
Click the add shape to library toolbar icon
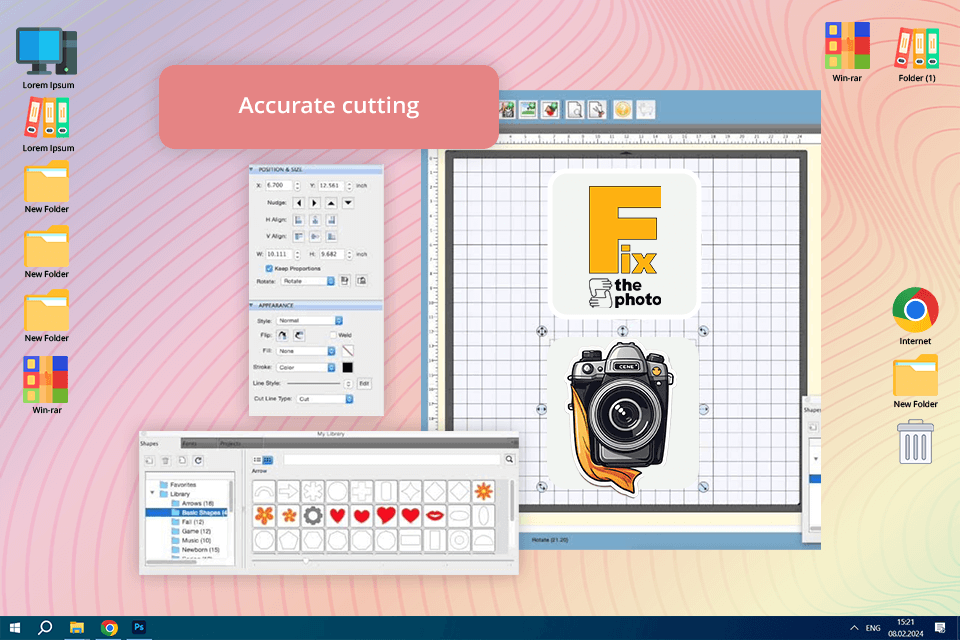(550, 110)
